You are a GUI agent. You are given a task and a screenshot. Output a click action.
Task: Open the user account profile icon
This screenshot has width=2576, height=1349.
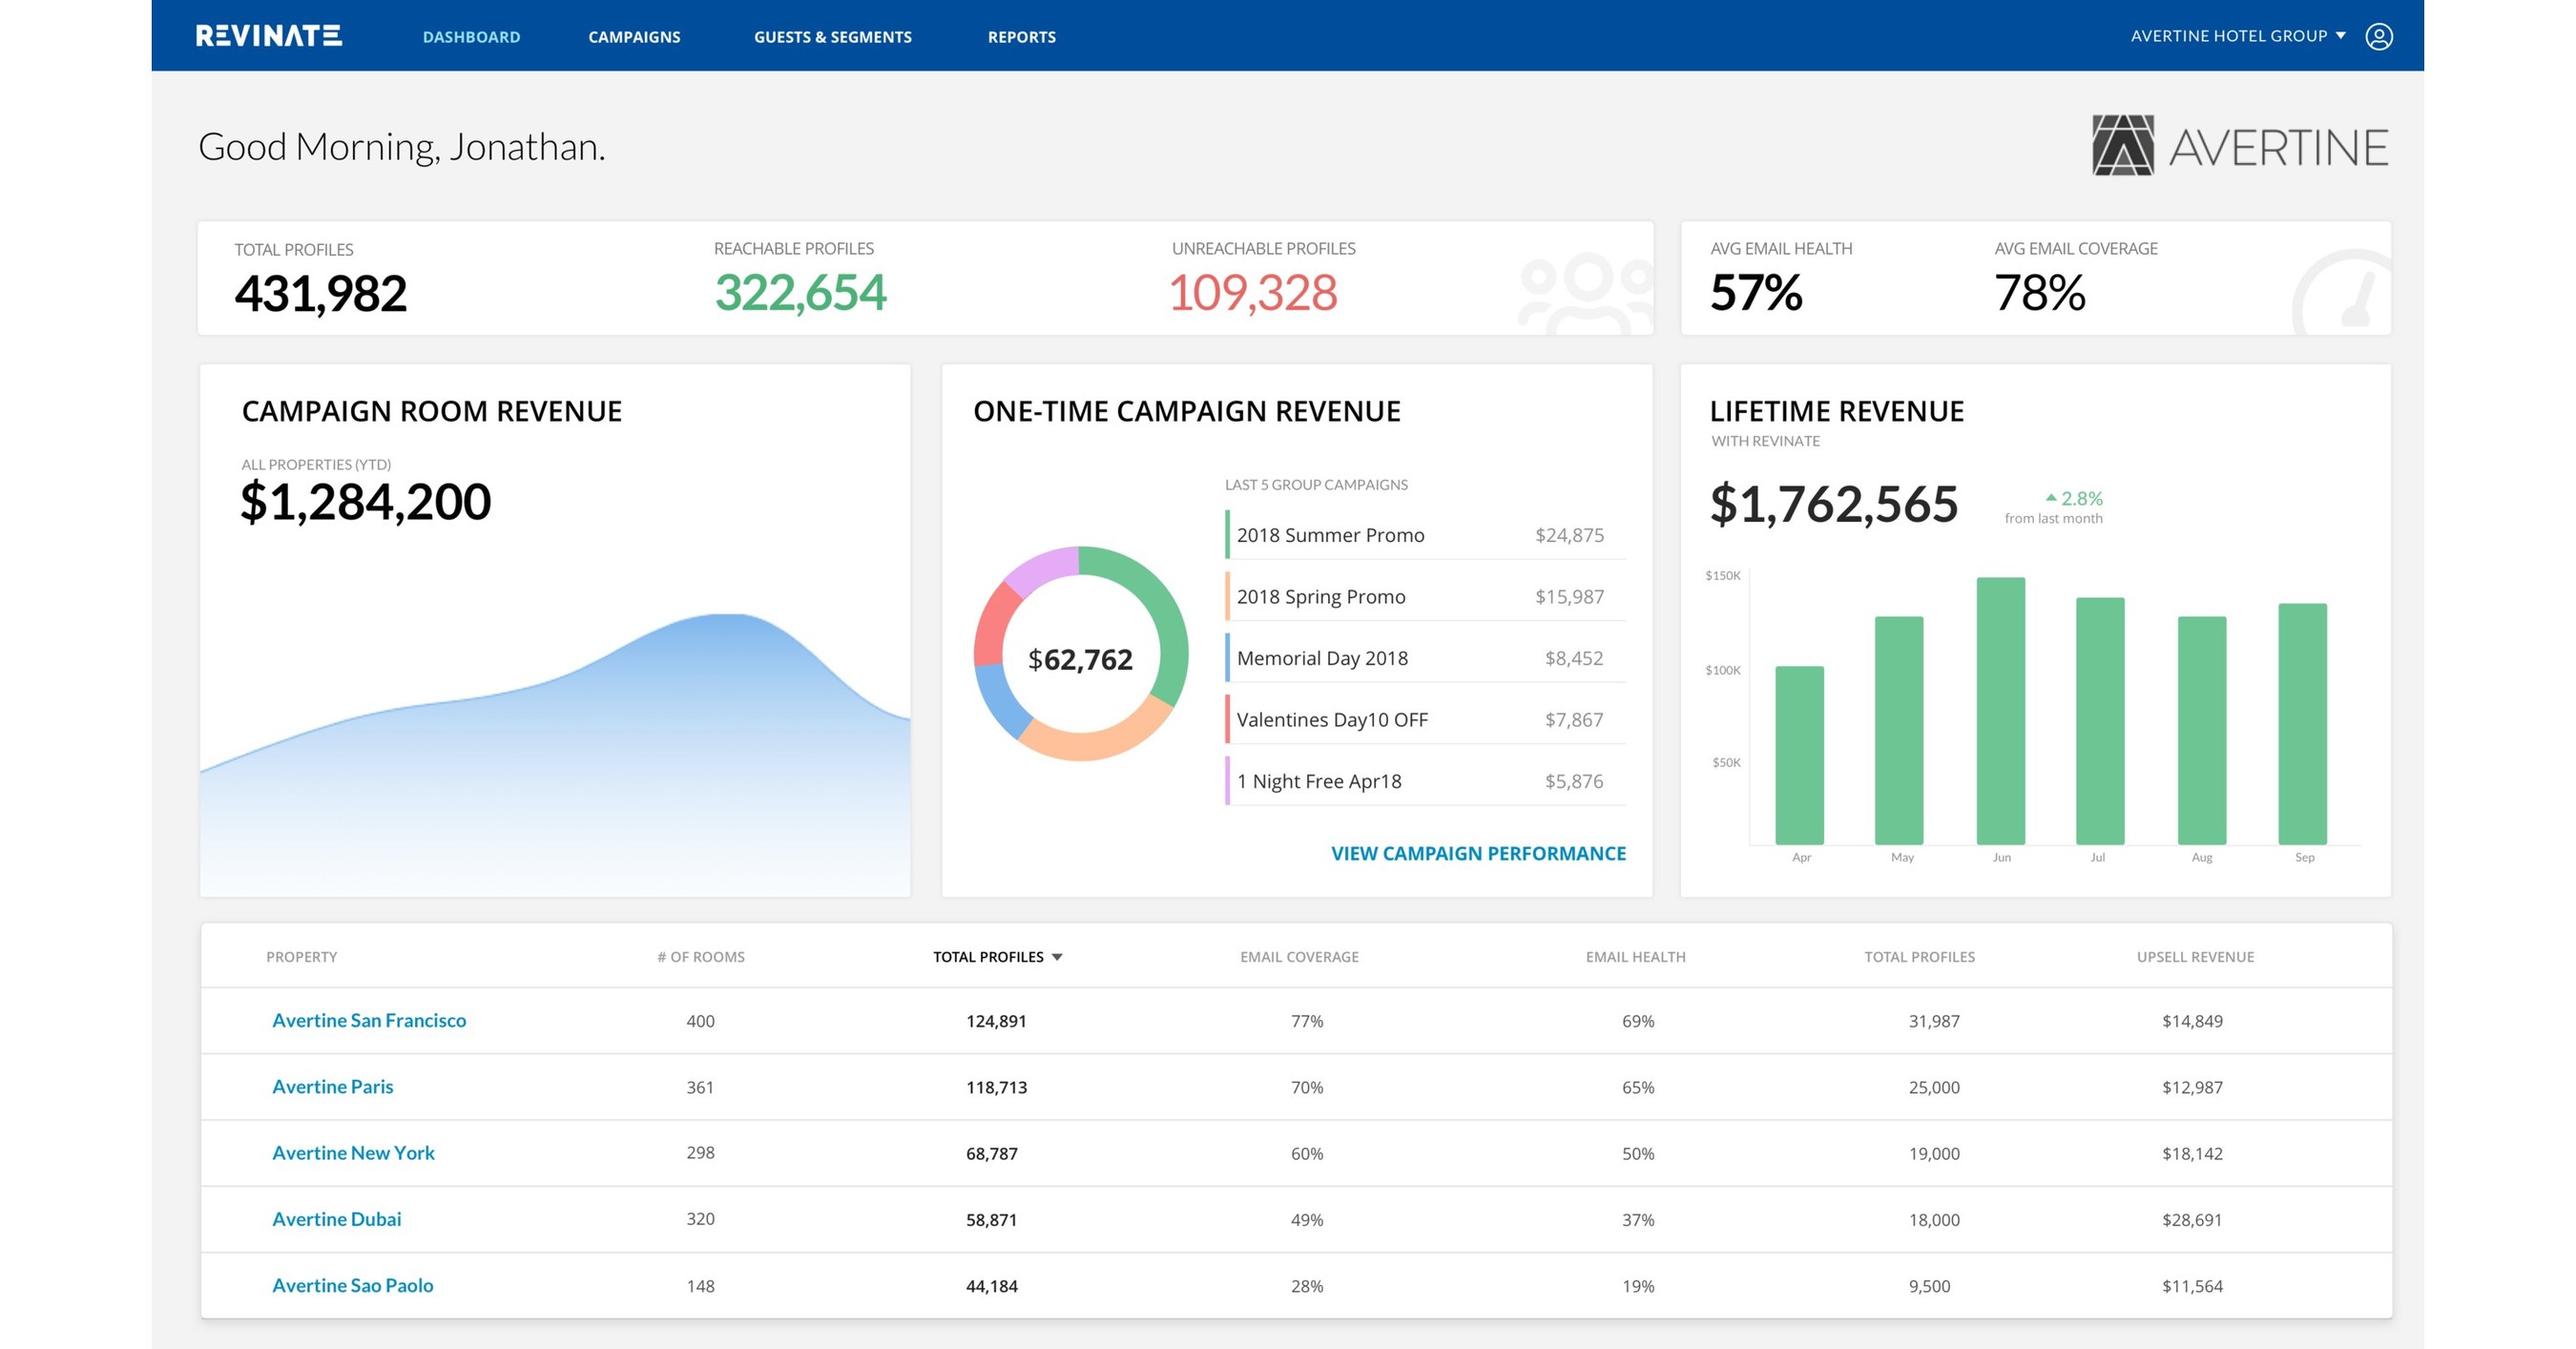tap(2379, 36)
